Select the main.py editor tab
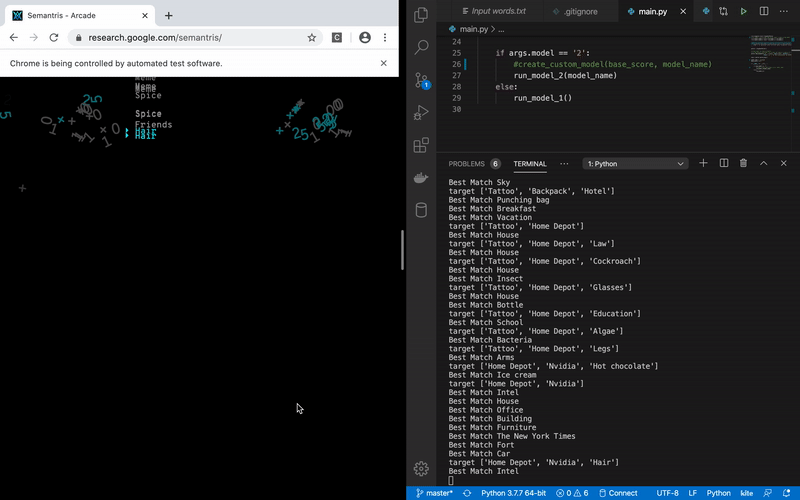Image resolution: width=800 pixels, height=500 pixels. pos(654,11)
